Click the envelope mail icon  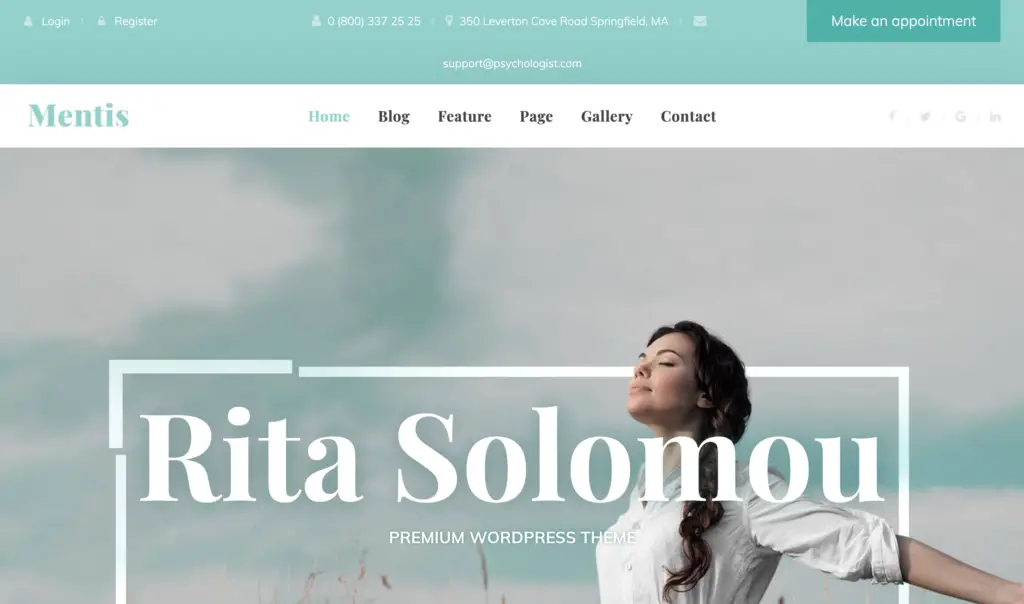(699, 21)
